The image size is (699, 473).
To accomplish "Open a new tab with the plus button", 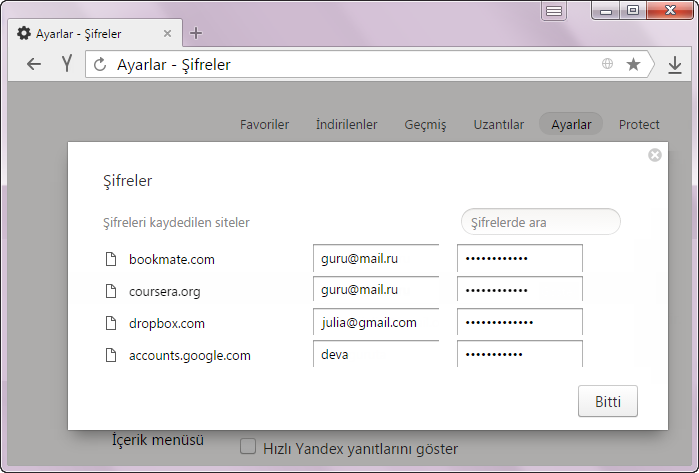I will click(196, 33).
